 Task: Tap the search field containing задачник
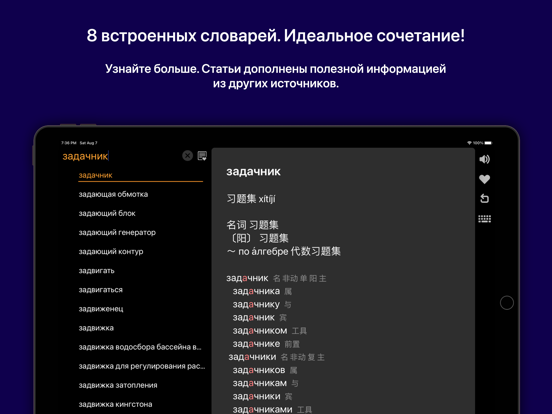point(120,156)
